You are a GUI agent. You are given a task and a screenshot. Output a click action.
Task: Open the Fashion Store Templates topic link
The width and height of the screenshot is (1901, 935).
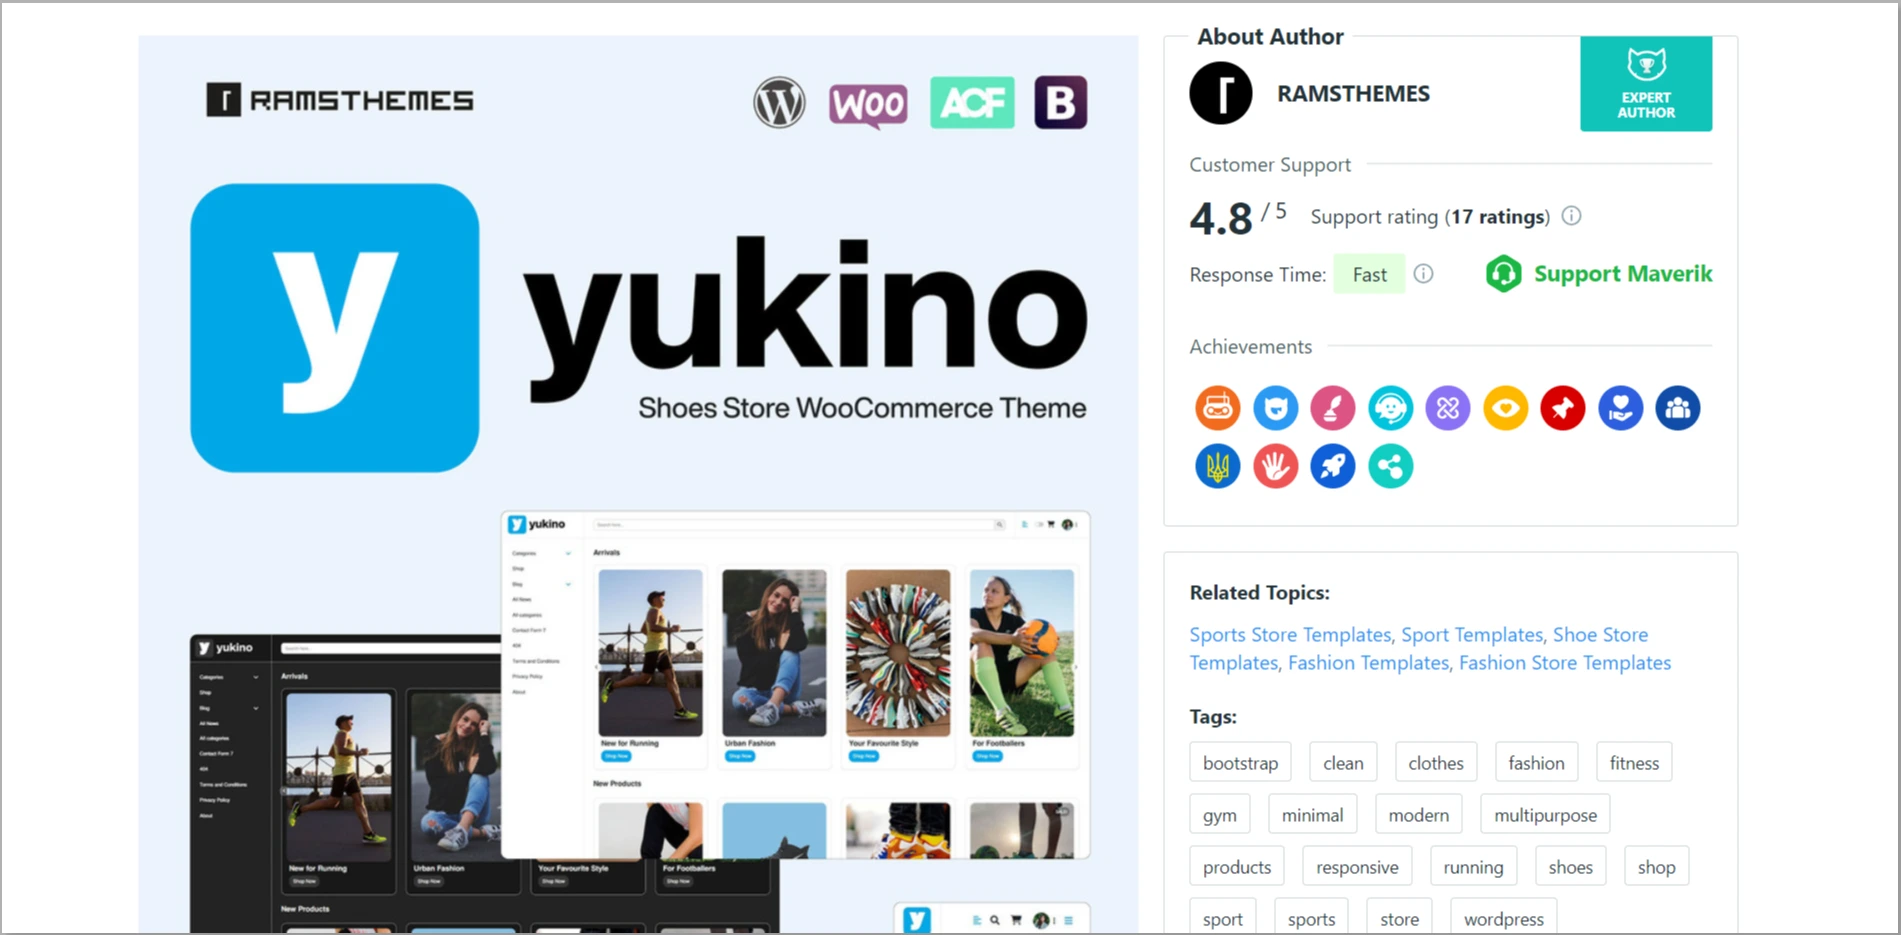pyautogui.click(x=1564, y=663)
